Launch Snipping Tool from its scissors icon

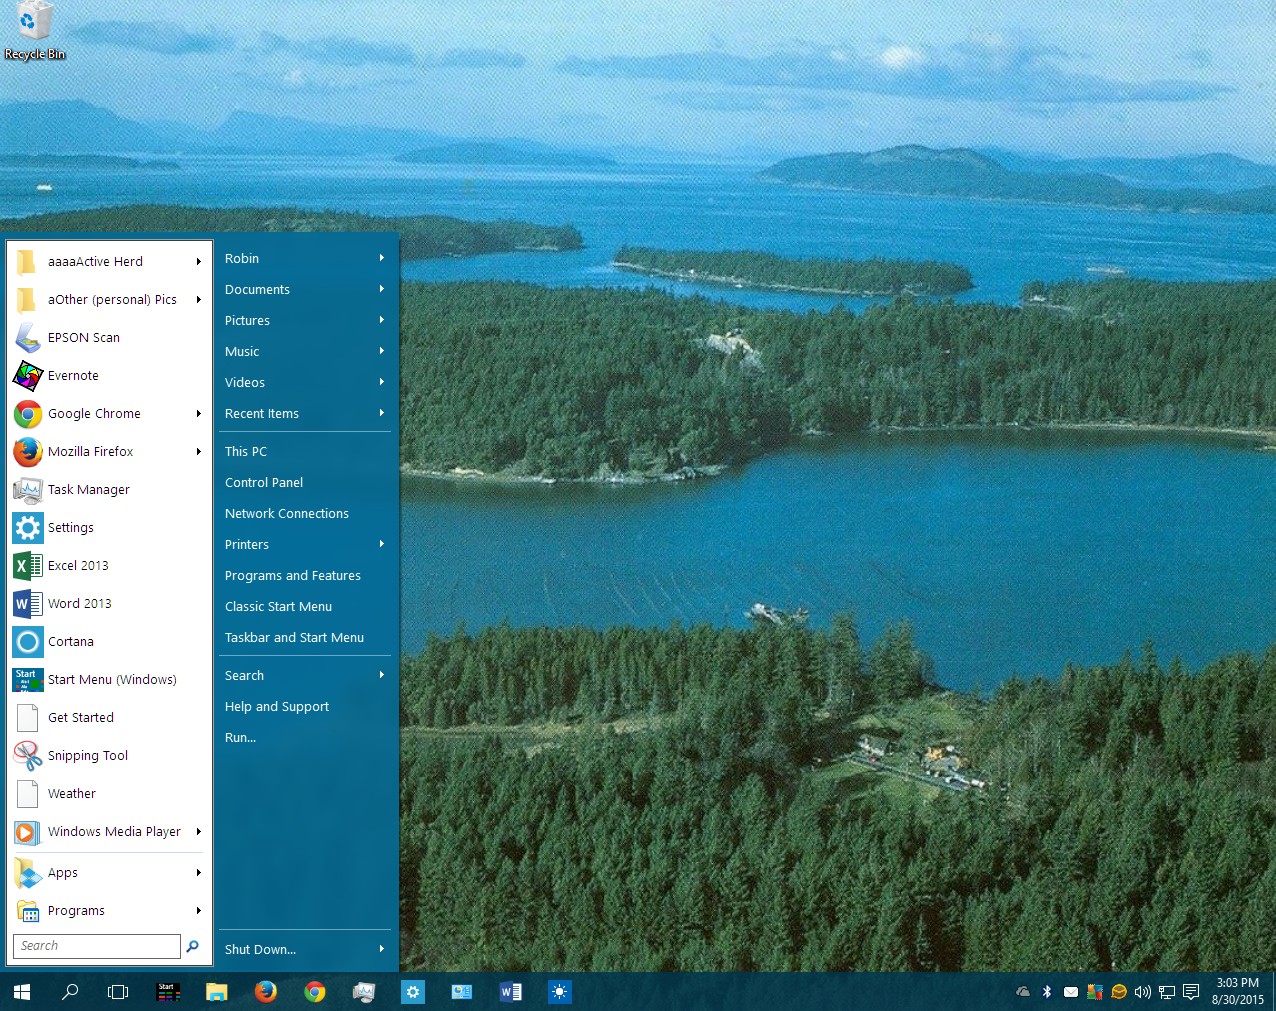coord(27,756)
